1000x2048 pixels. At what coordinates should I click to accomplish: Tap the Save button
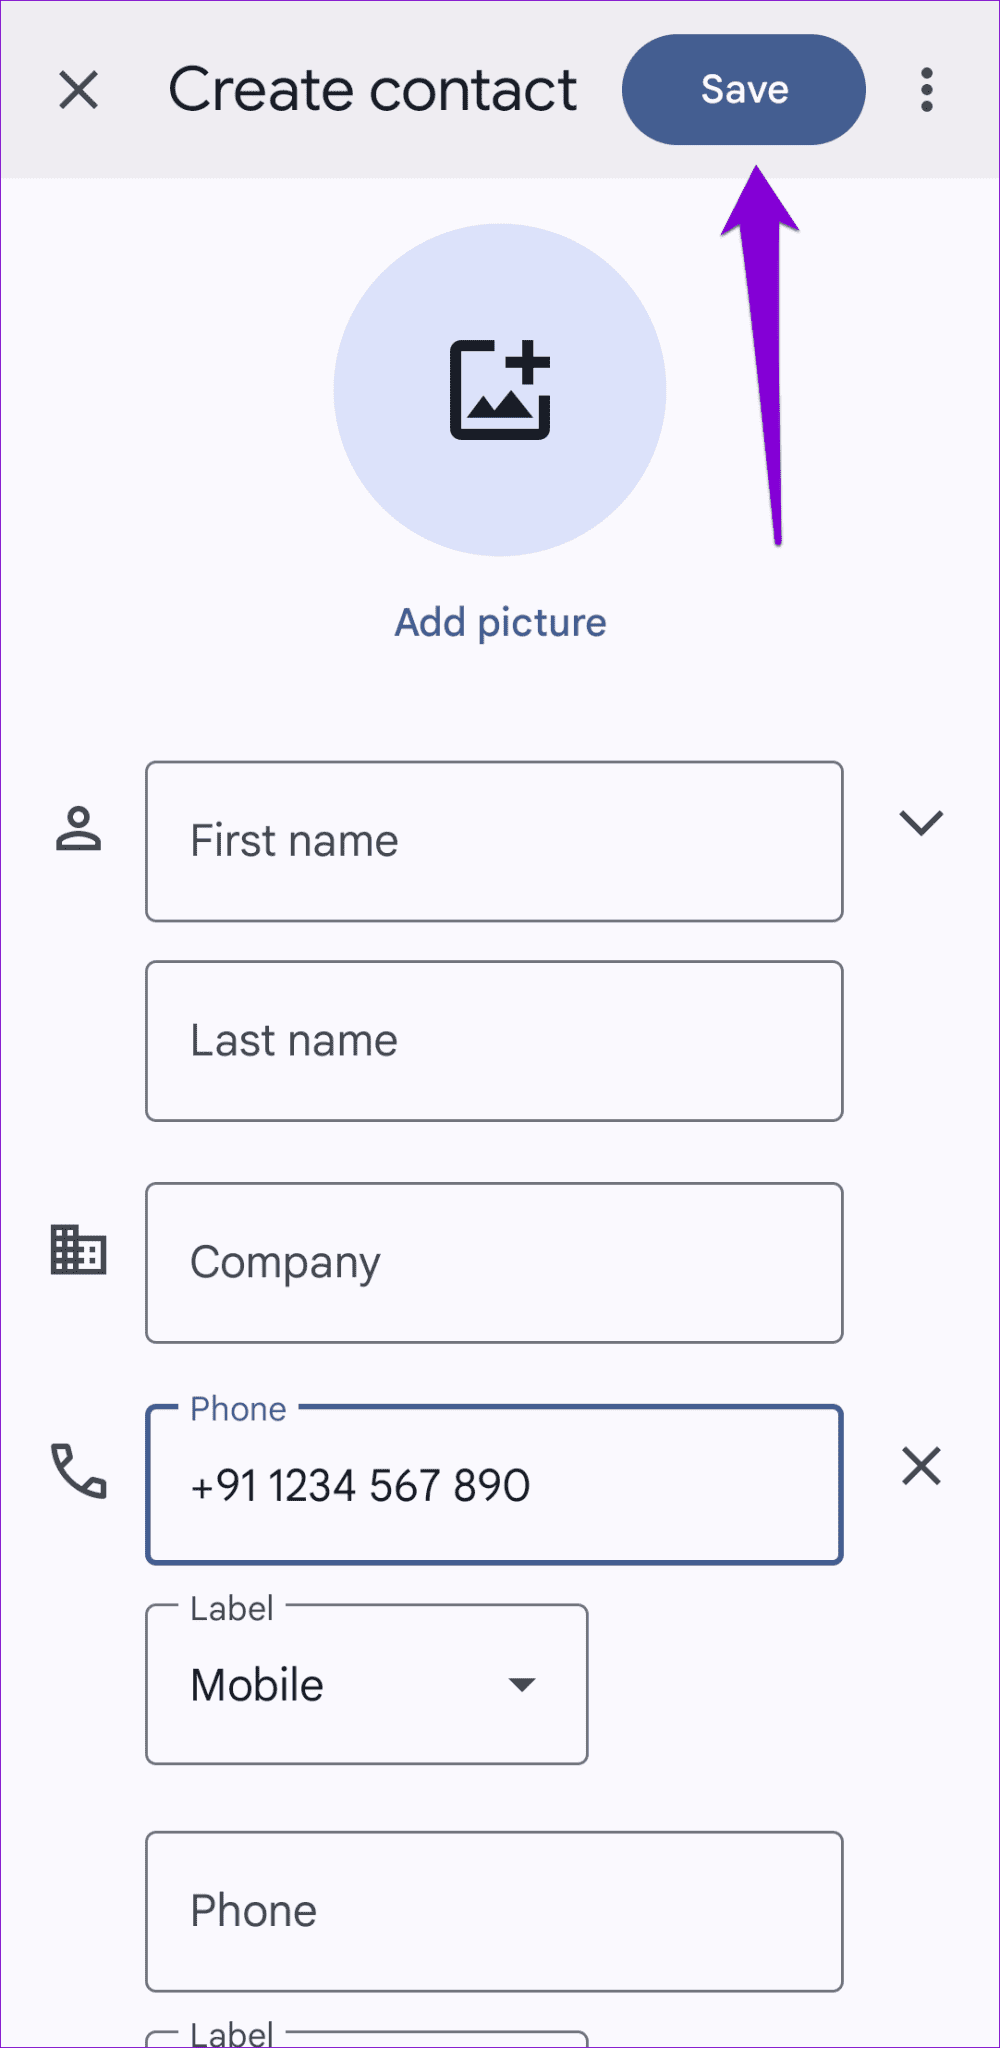click(x=743, y=89)
